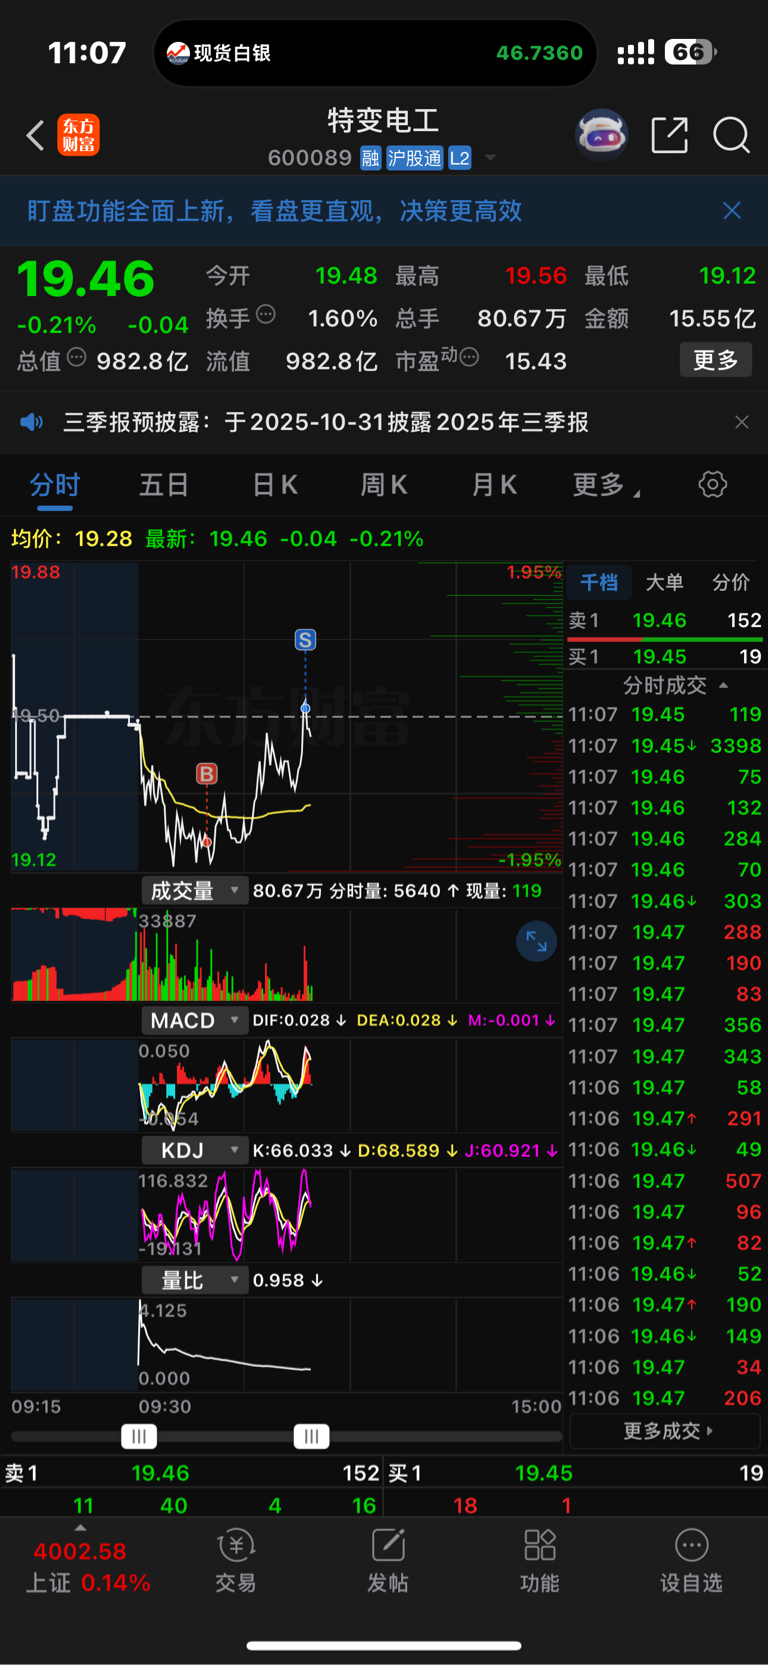The image size is (768, 1665).
Task: Grab the left timeline range handle
Action: click(x=139, y=1437)
